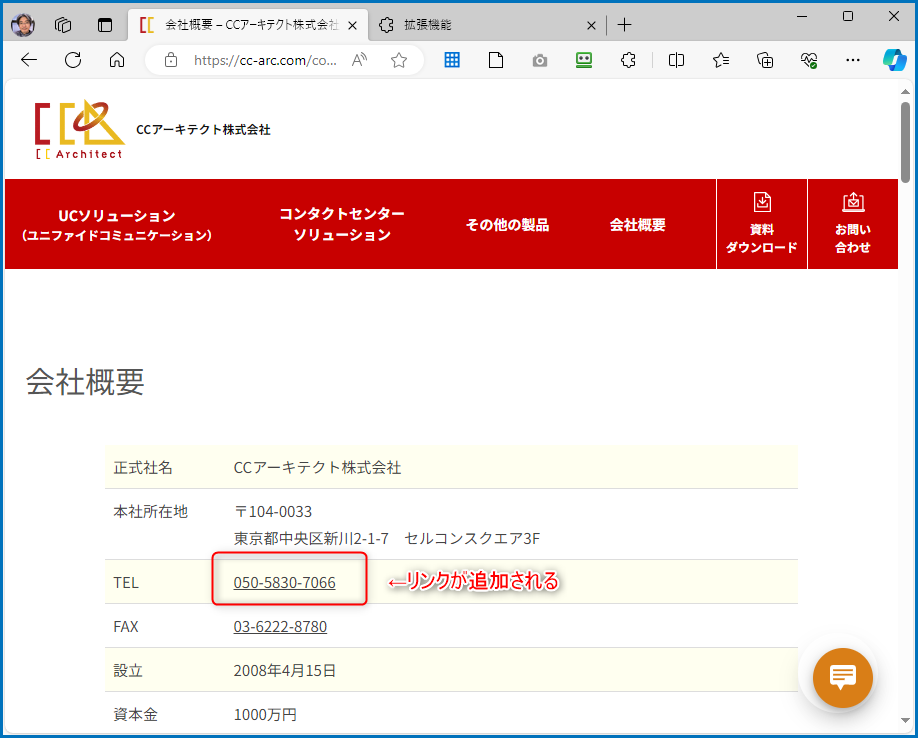
Task: Select the postal code 〒104-0033
Action: (273, 512)
